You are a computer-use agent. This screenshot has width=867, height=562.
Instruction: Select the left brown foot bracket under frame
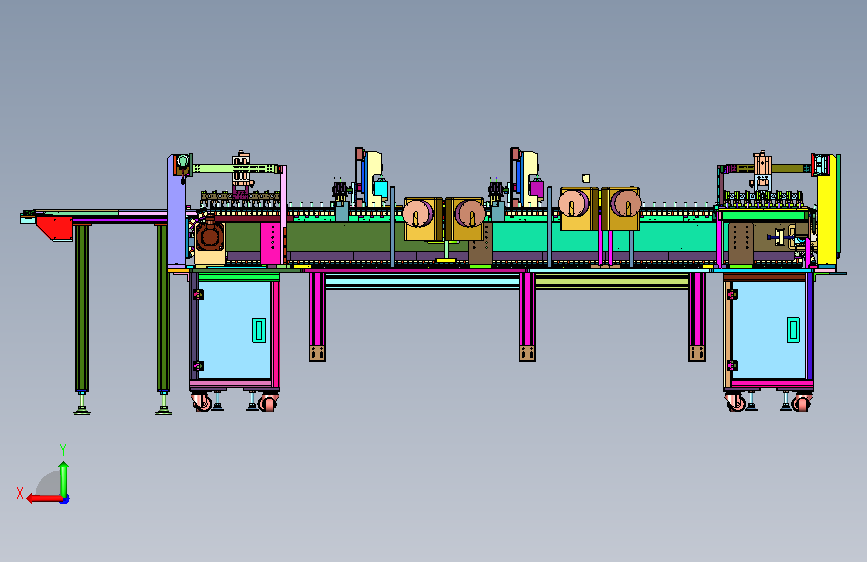click(x=317, y=353)
